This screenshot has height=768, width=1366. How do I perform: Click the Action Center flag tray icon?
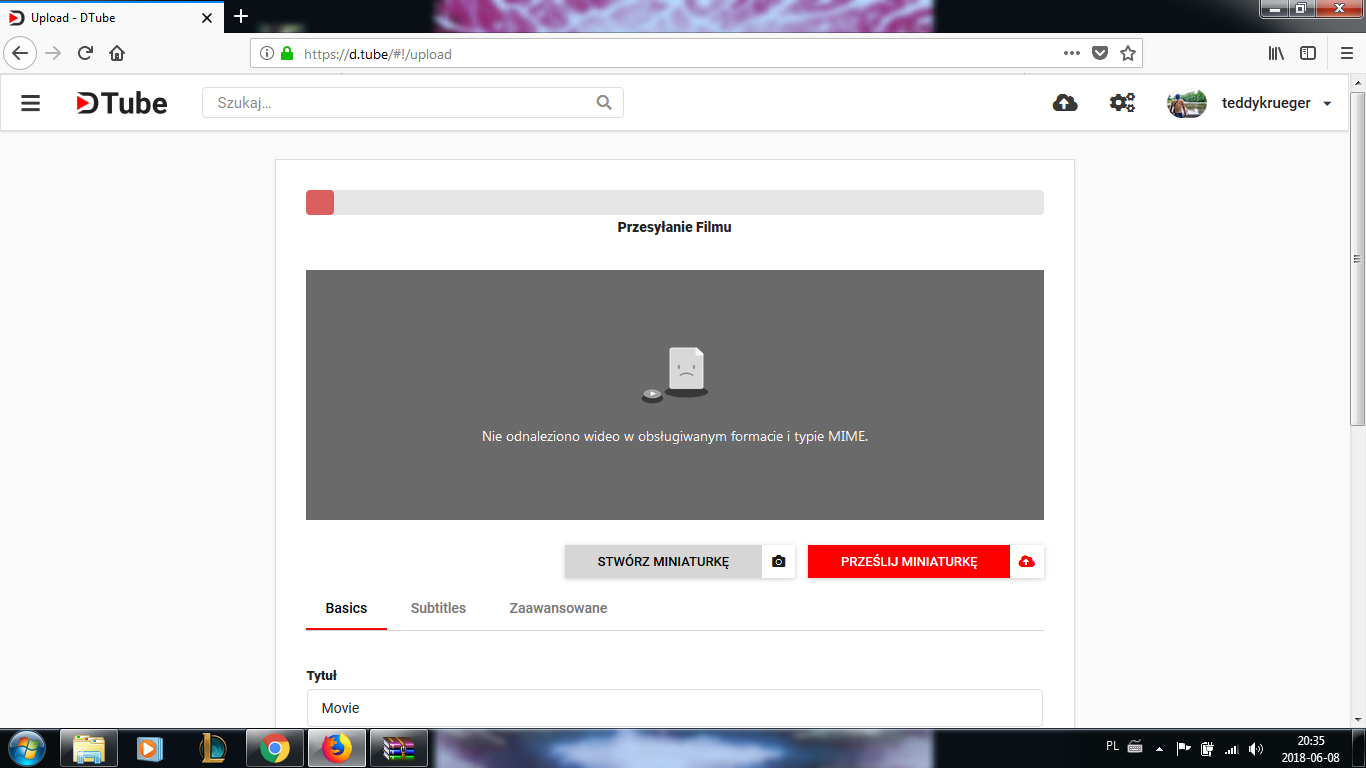click(1183, 748)
